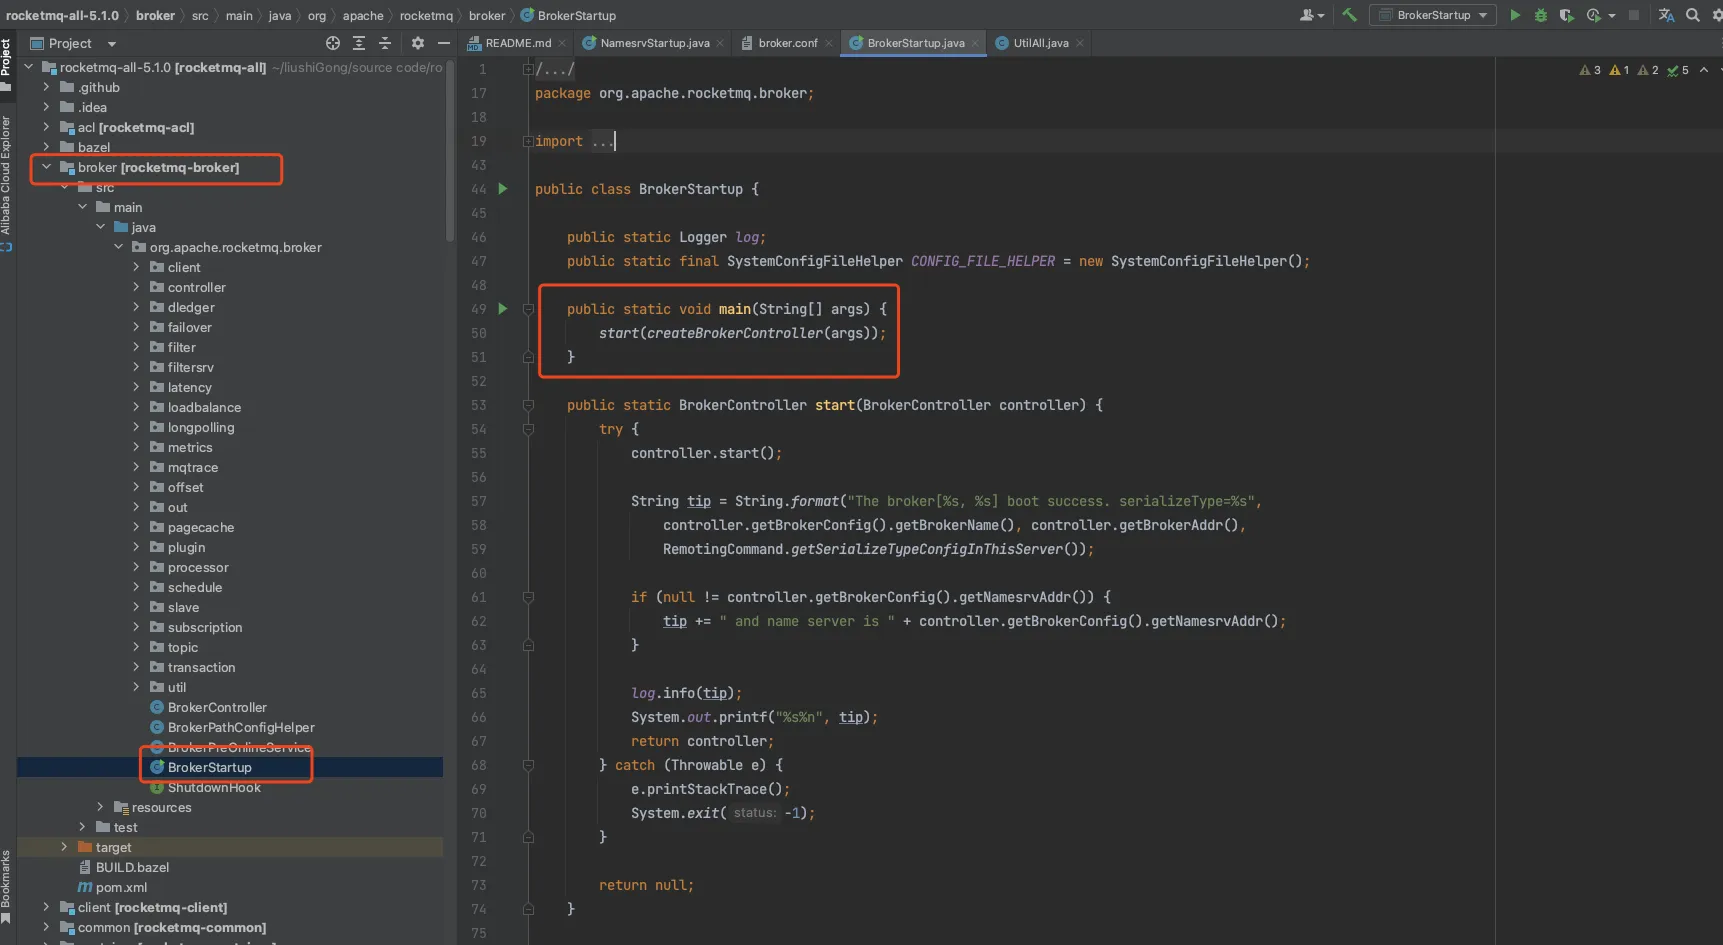Open BrokerController class in project tree
Image resolution: width=1723 pixels, height=945 pixels.
point(217,707)
